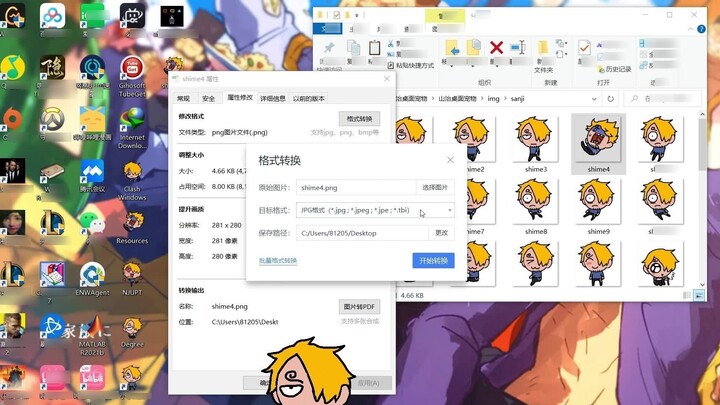Click the Move to folder arrow icon
The image size is (720, 405).
pyautogui.click(x=453, y=48)
